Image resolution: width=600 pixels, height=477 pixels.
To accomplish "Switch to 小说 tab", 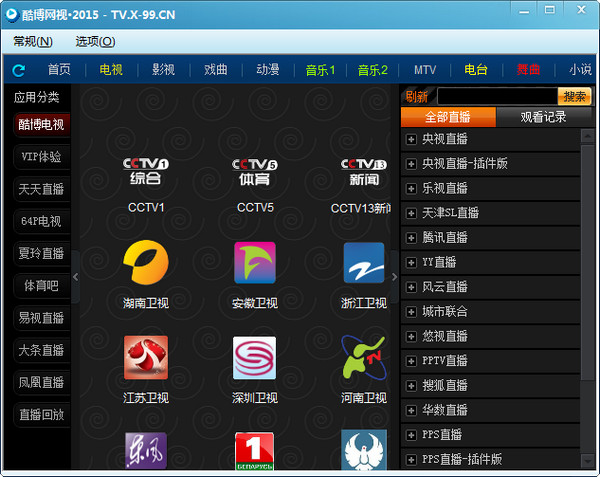I will [x=580, y=70].
